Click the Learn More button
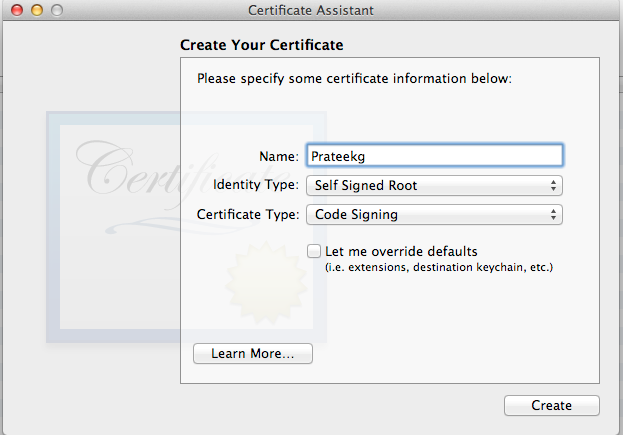Screen dimensions: 623x435 click(x=252, y=354)
